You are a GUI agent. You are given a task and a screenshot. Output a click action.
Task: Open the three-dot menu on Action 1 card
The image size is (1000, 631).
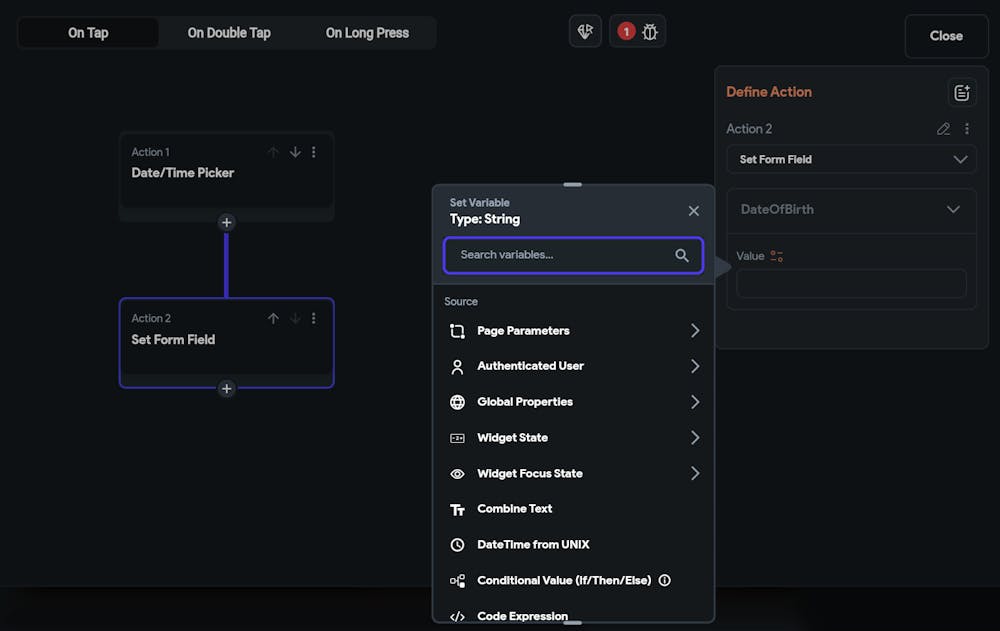[314, 152]
